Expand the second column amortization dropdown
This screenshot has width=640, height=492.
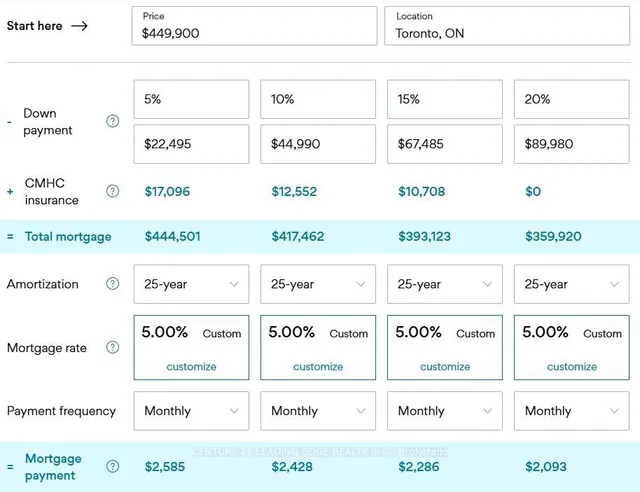coord(318,284)
